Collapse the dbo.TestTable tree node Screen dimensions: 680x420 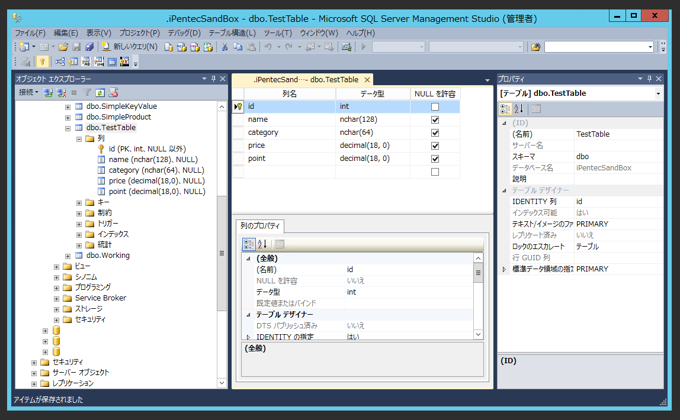[68, 128]
